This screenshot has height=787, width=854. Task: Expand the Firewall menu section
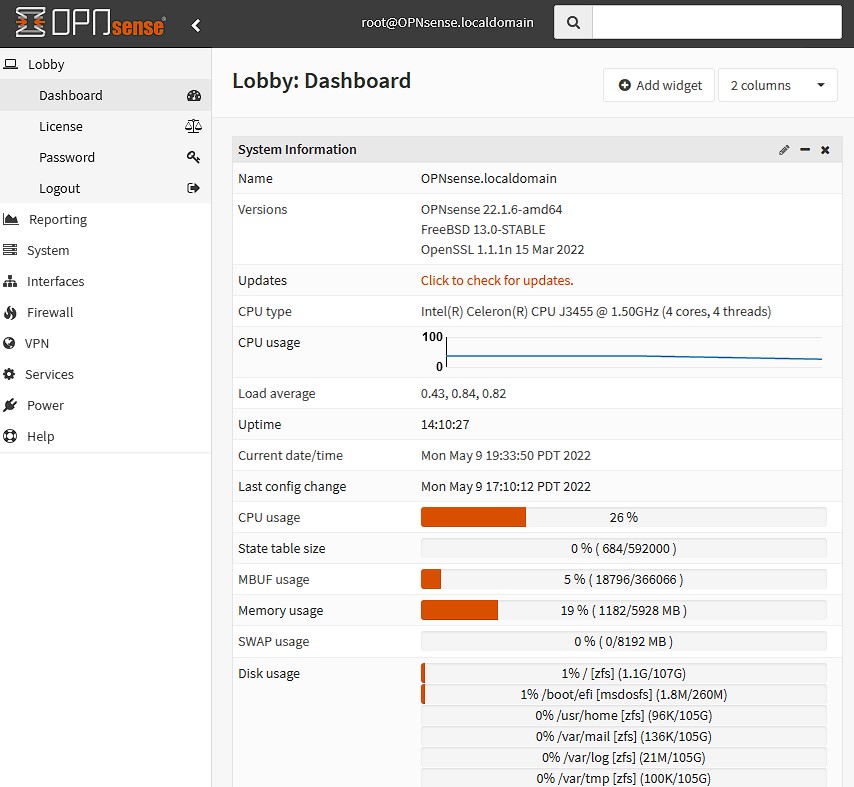50,312
